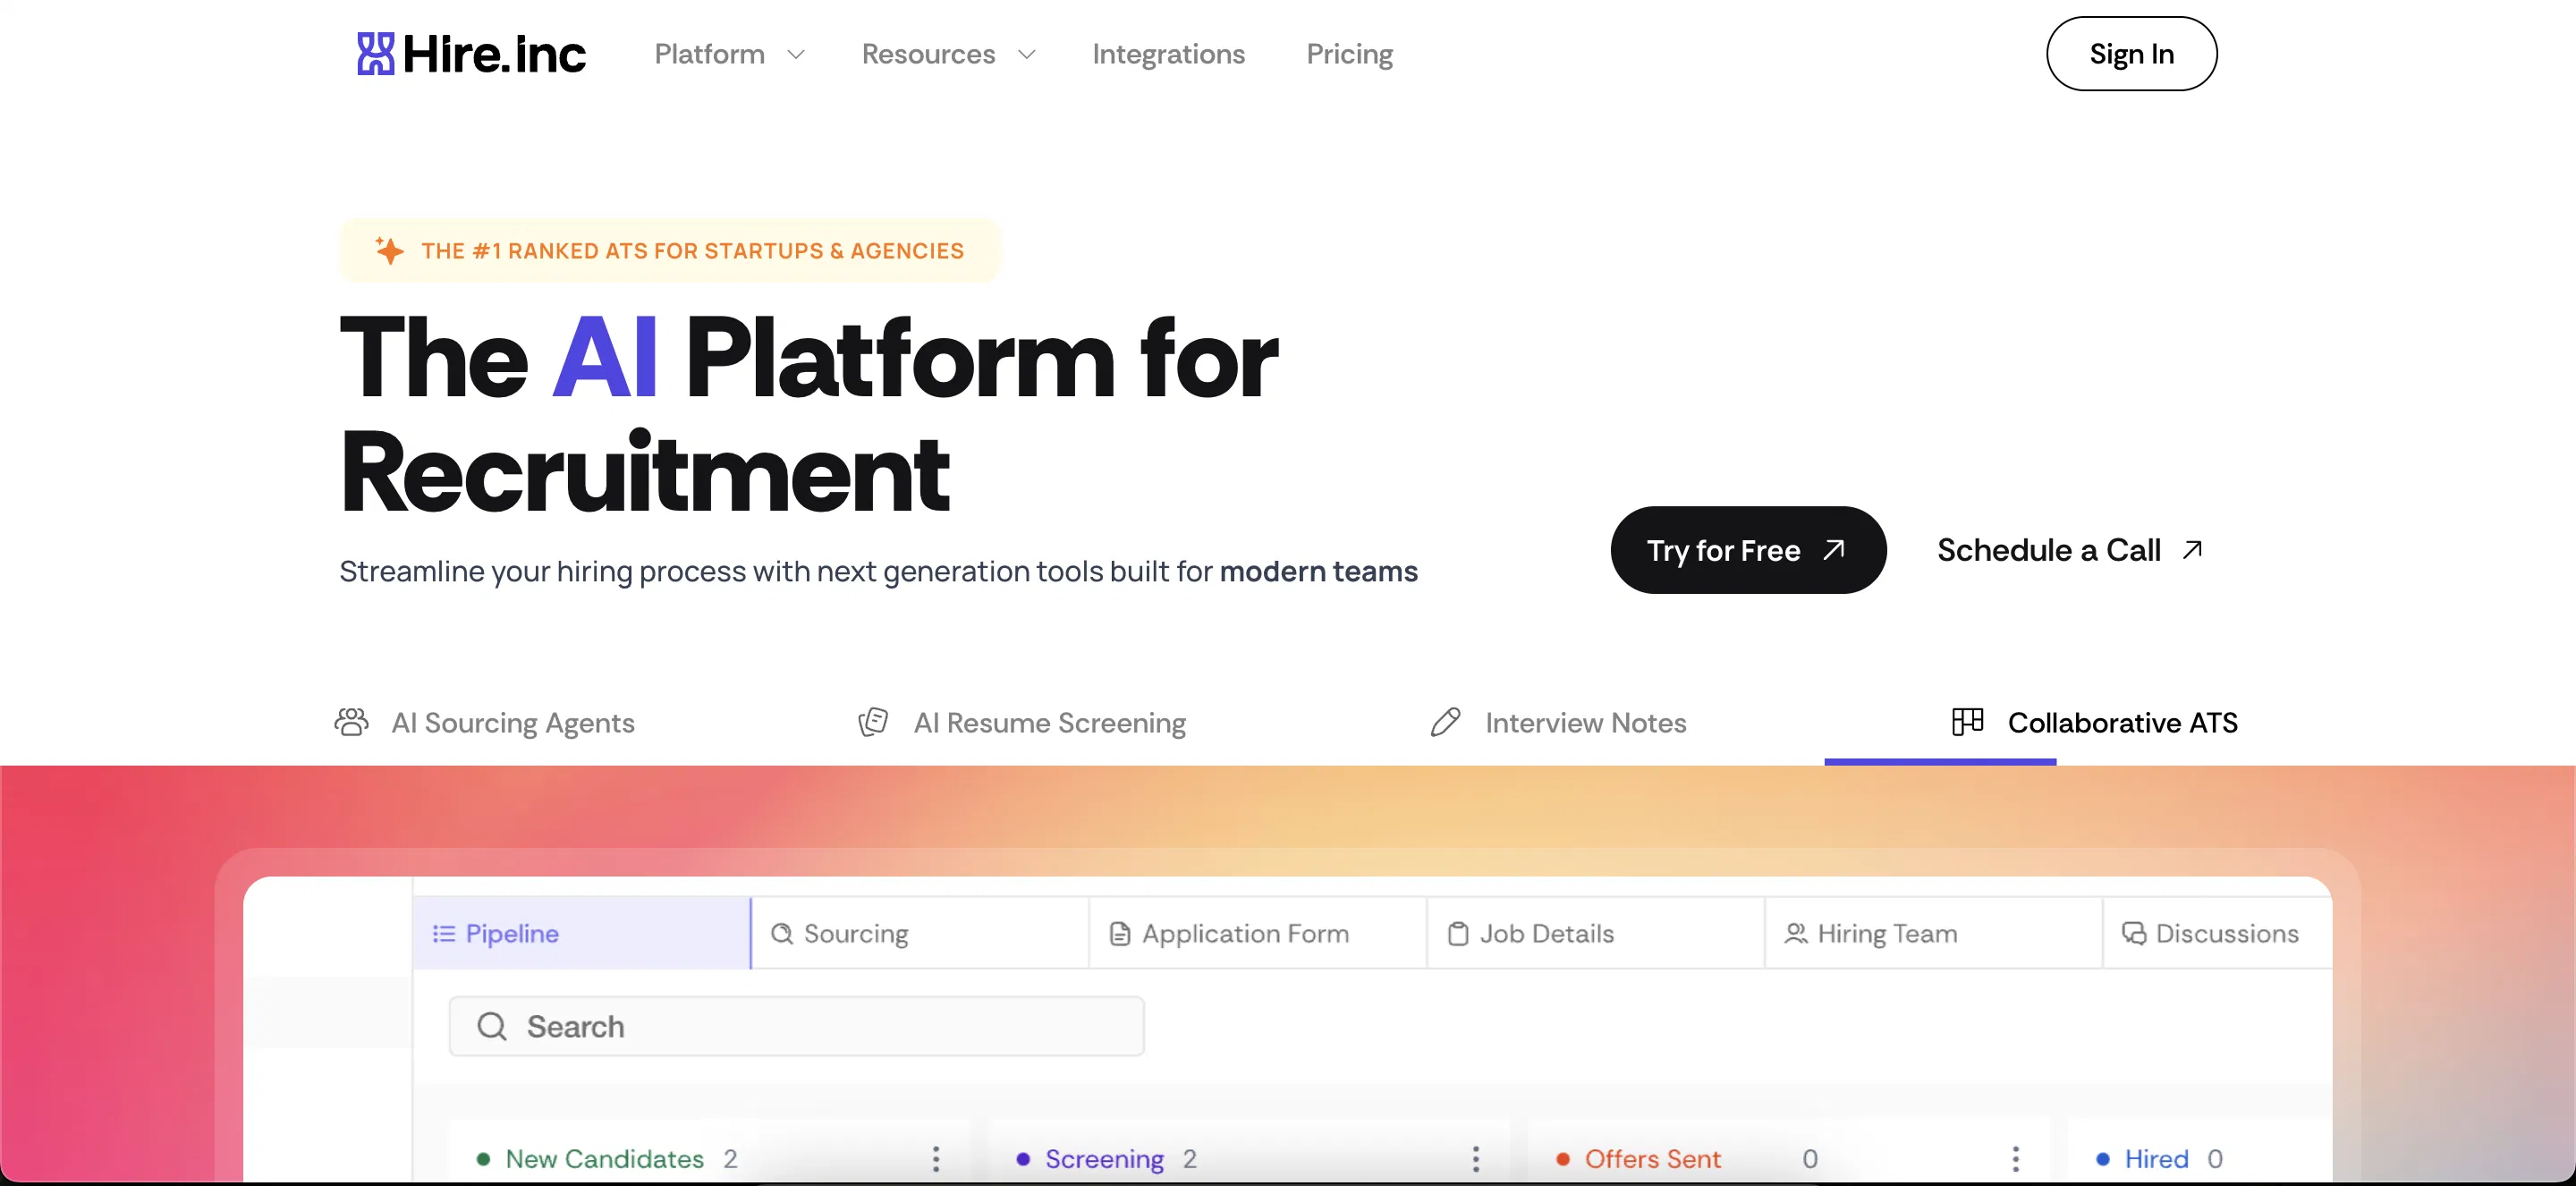This screenshot has height=1186, width=2576.
Task: Select the AI Sourcing Agents feature icon
Action: pos(351,722)
